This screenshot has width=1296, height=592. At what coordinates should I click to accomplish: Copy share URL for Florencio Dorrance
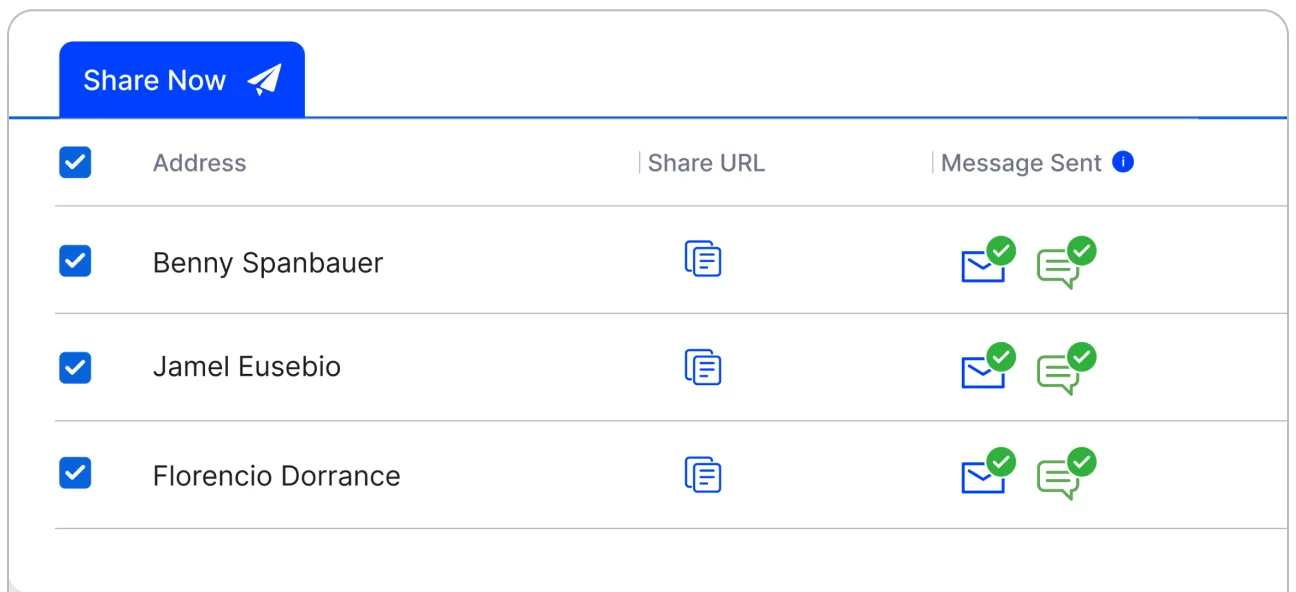[703, 474]
